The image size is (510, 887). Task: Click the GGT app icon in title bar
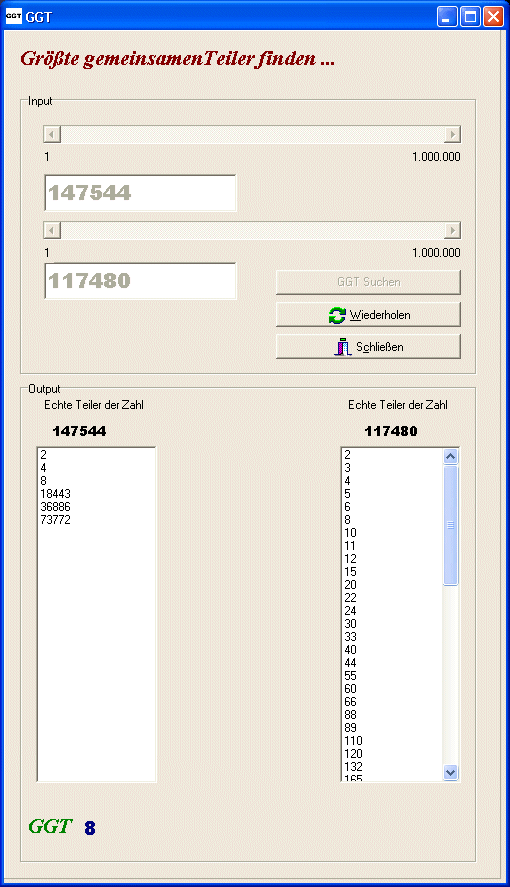pos(14,16)
